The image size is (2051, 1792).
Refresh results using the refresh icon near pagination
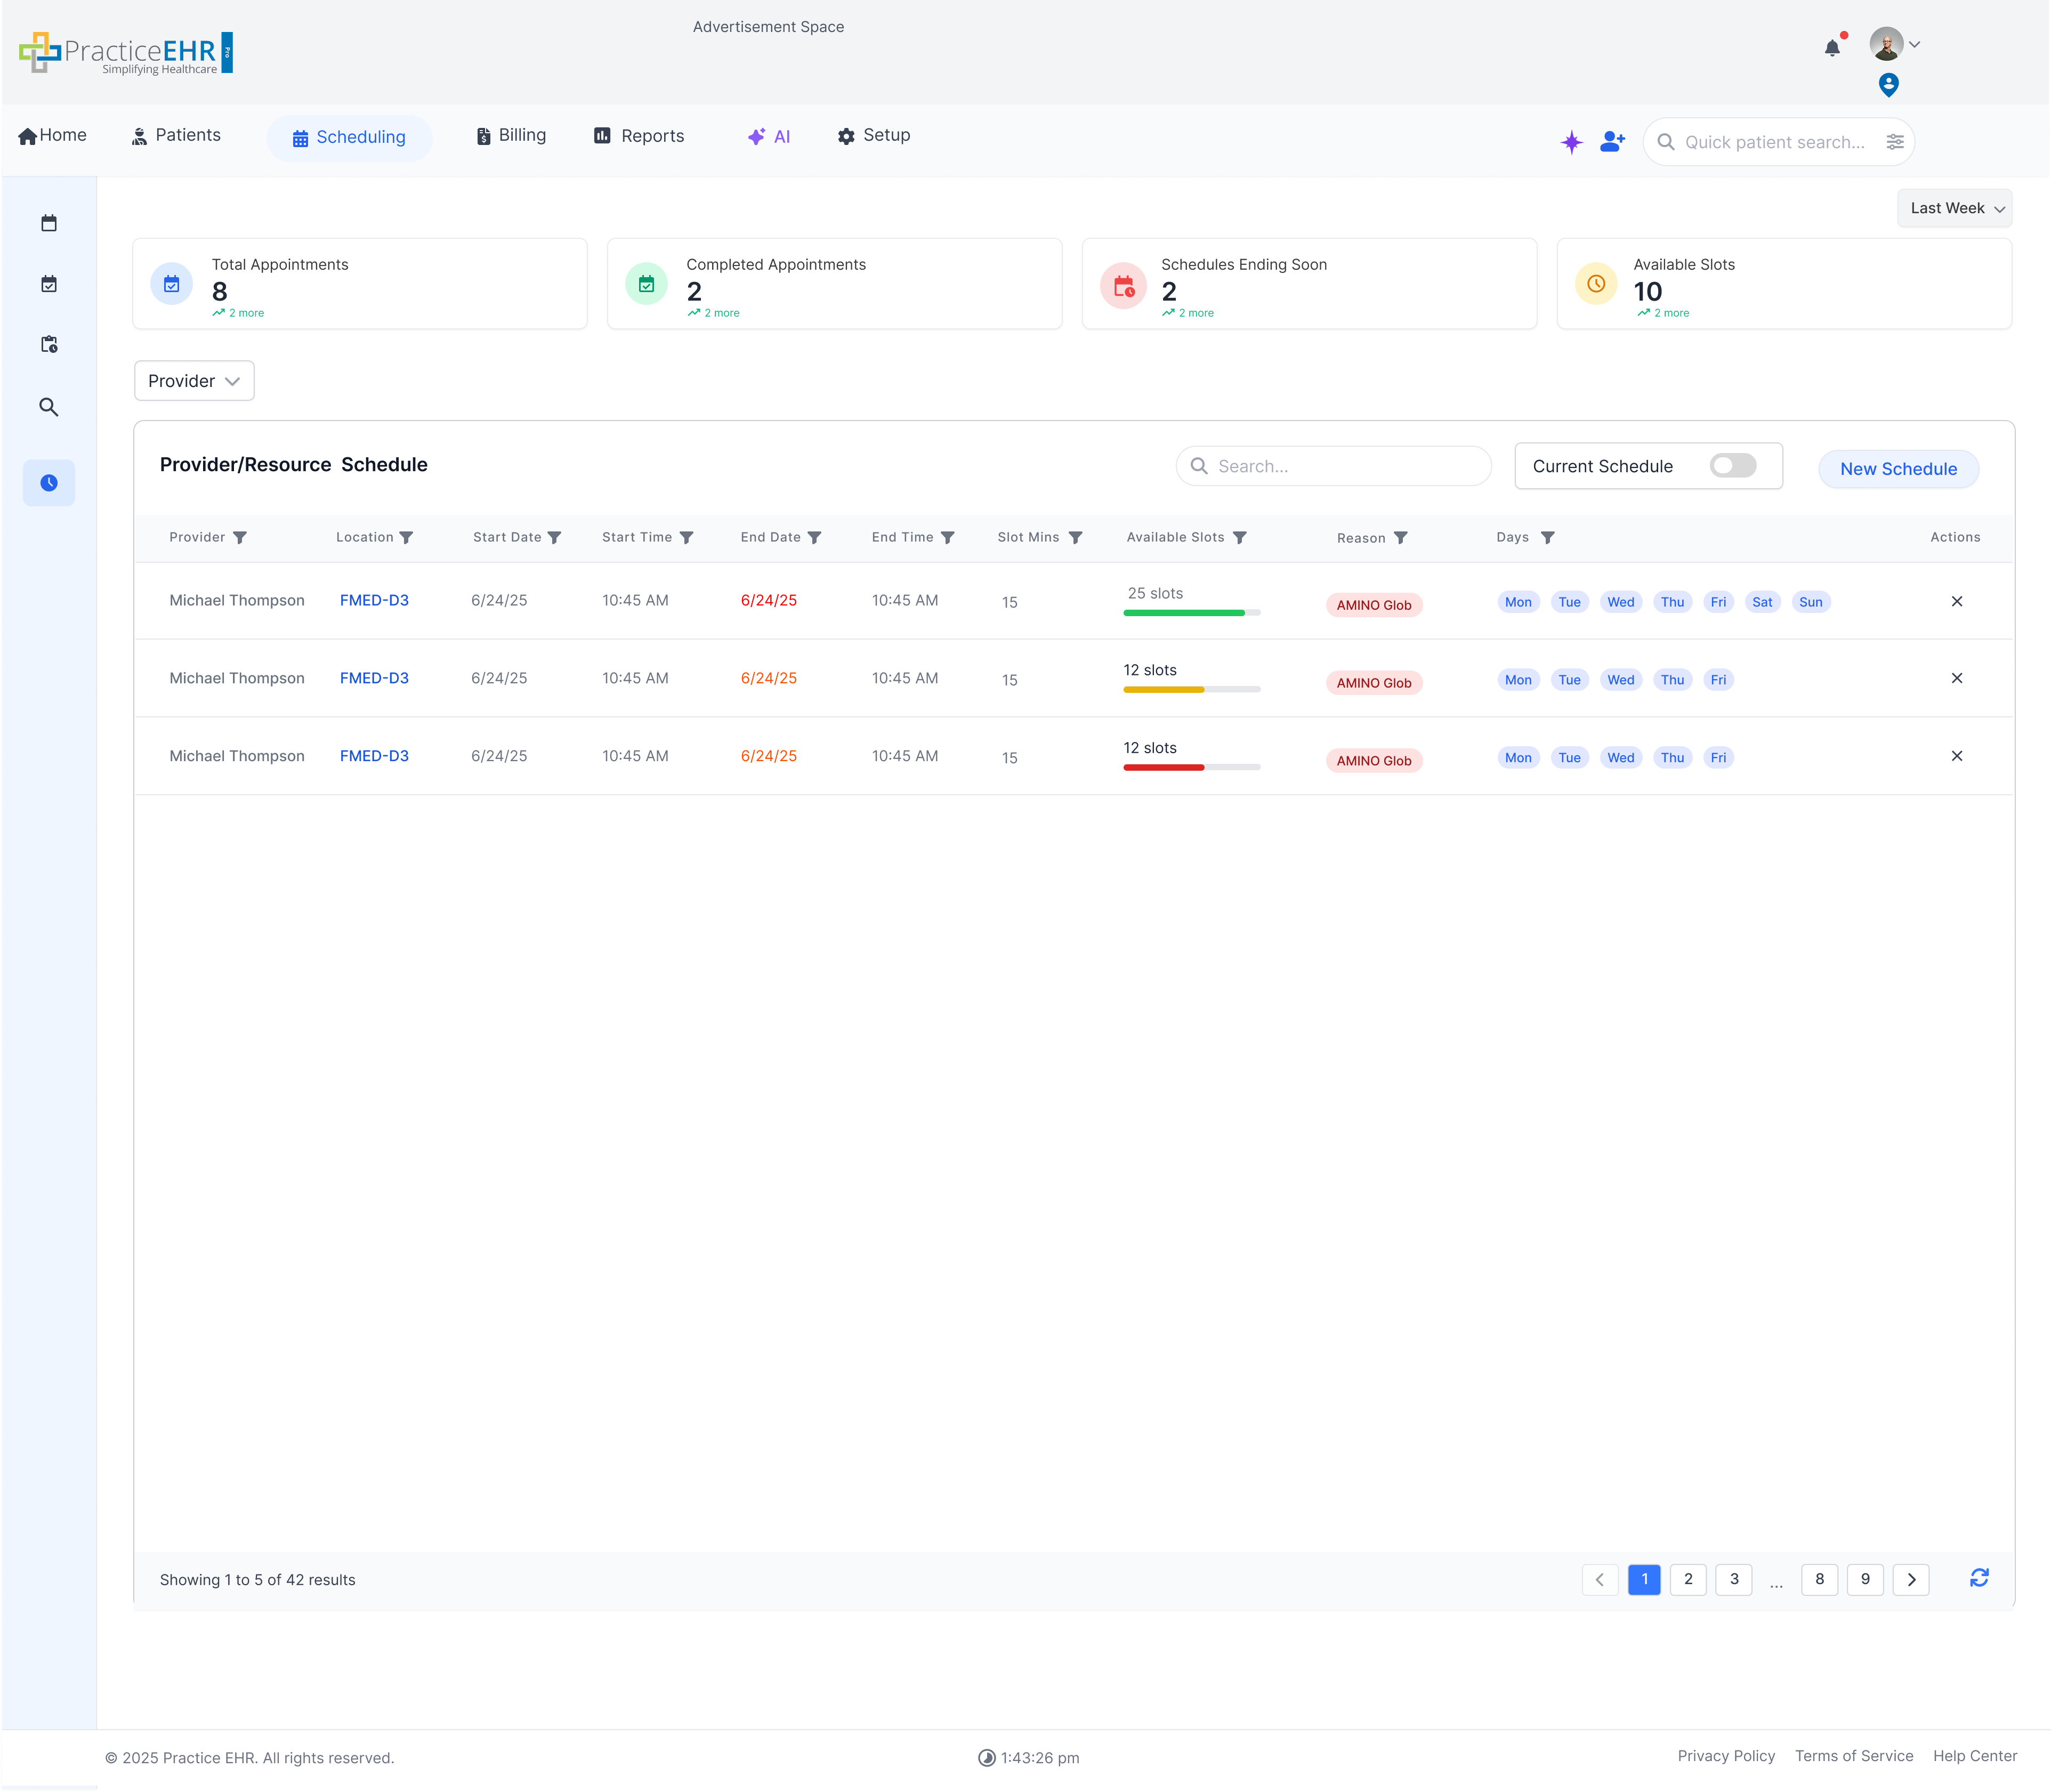pyautogui.click(x=1980, y=1578)
